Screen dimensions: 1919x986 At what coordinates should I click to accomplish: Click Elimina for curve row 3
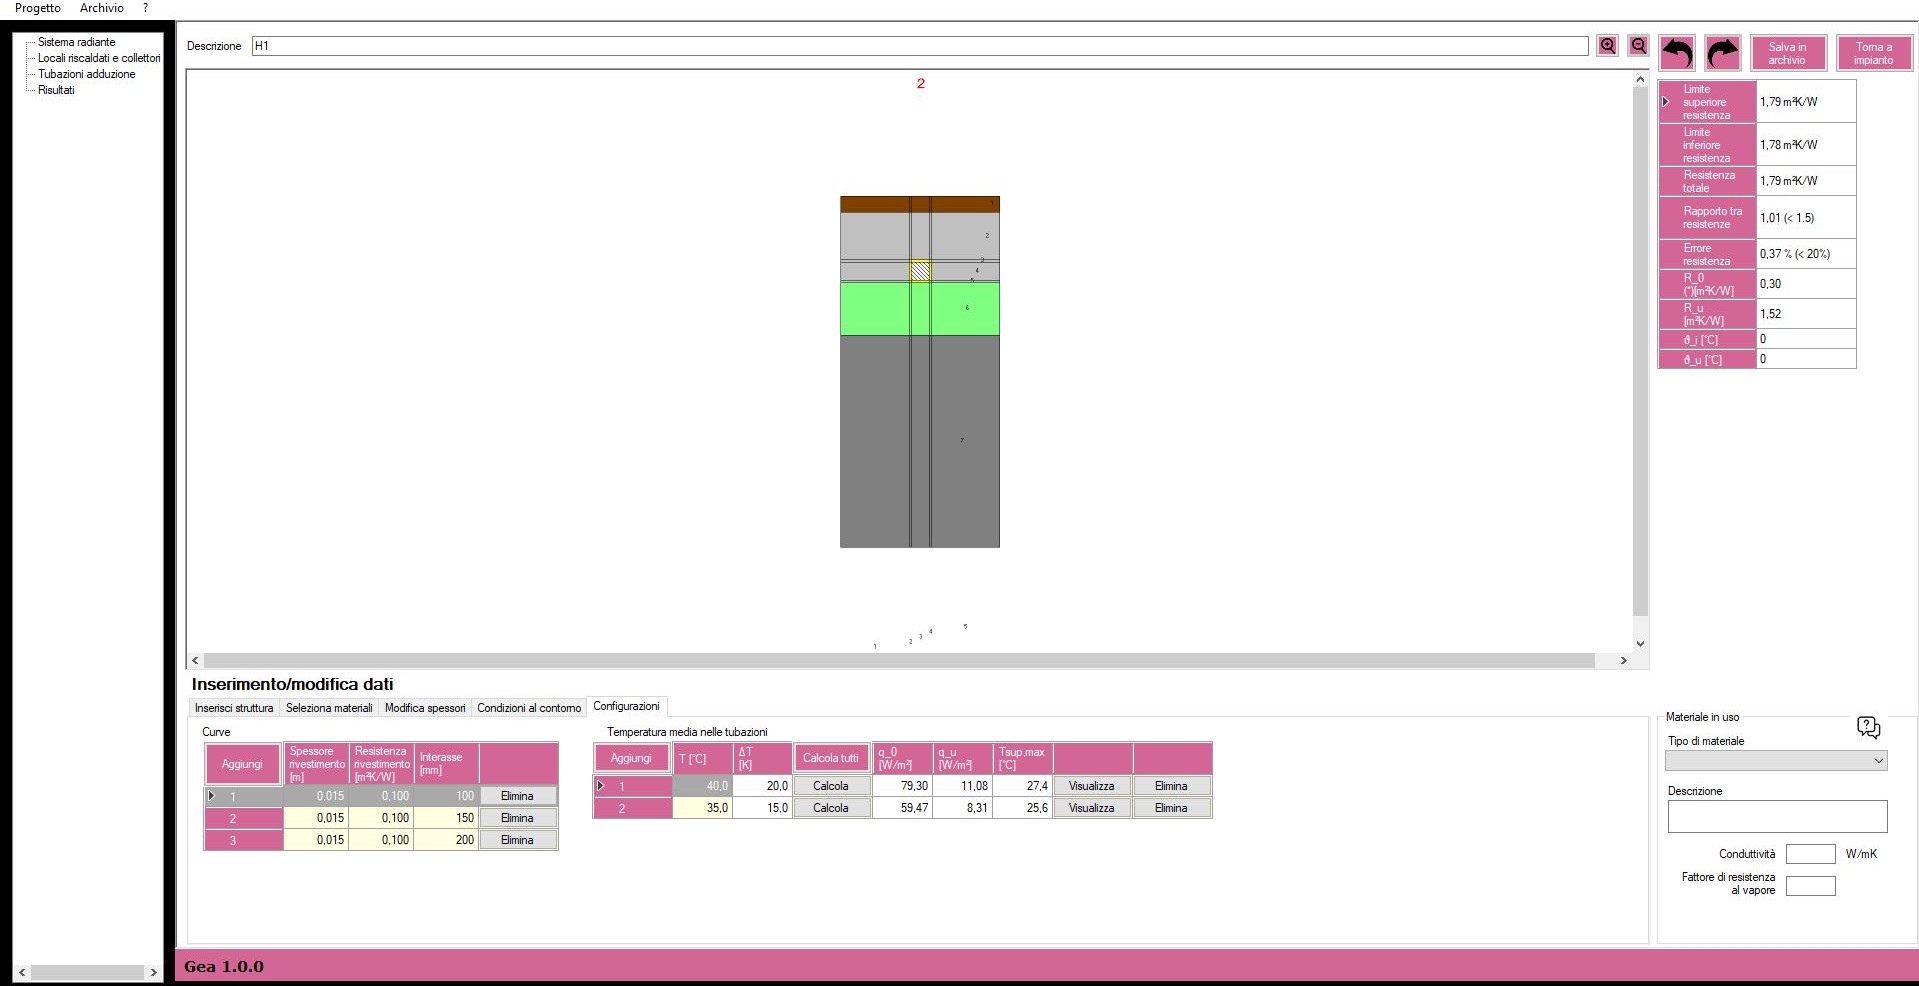click(x=517, y=840)
